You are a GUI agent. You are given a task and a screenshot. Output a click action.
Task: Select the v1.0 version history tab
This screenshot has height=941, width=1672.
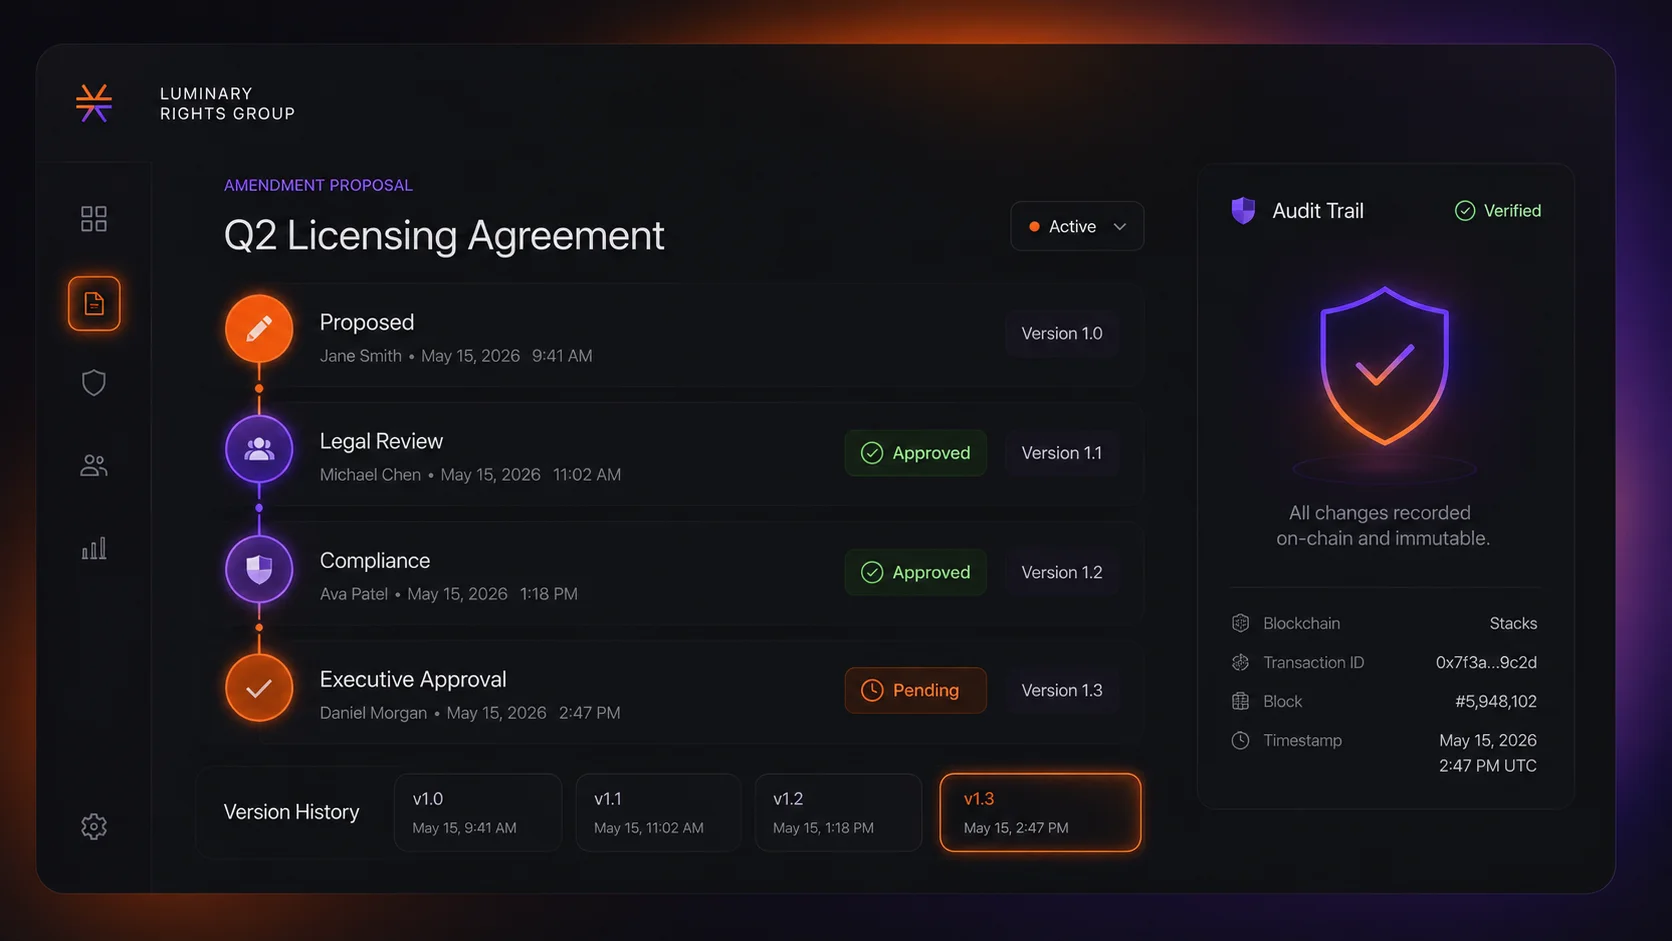(478, 812)
